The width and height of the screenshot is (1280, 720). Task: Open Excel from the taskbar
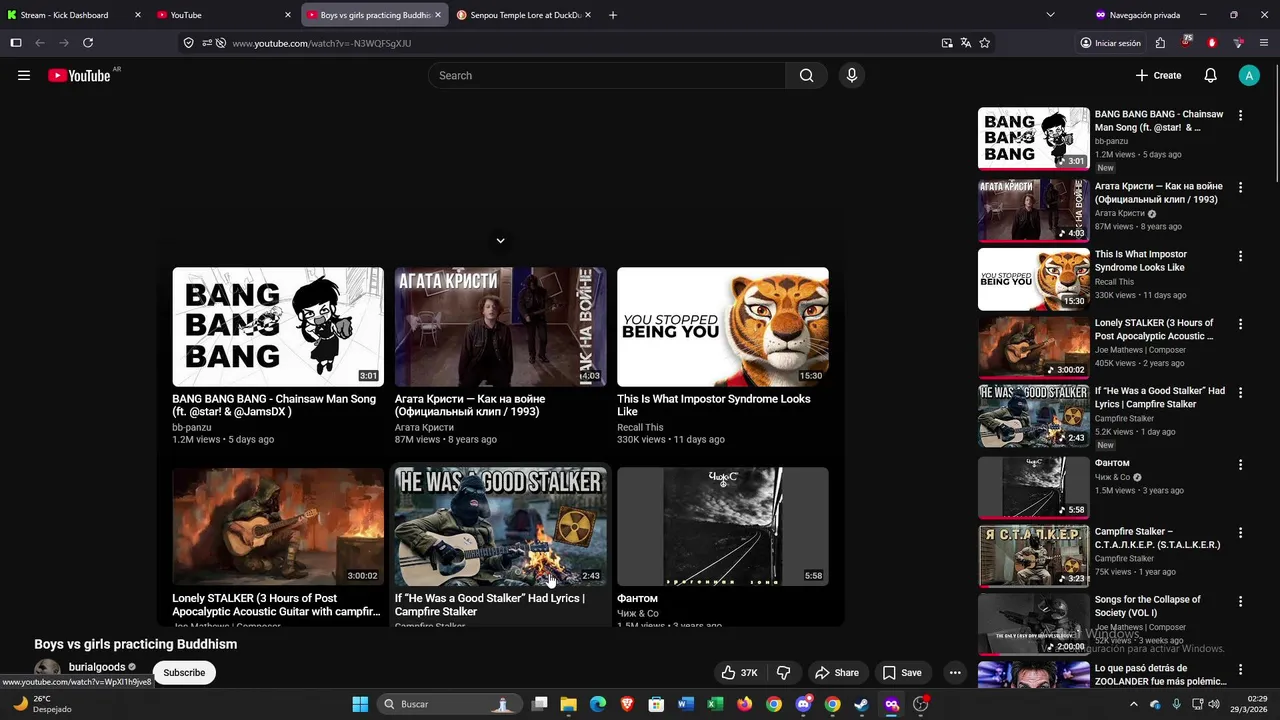715,704
